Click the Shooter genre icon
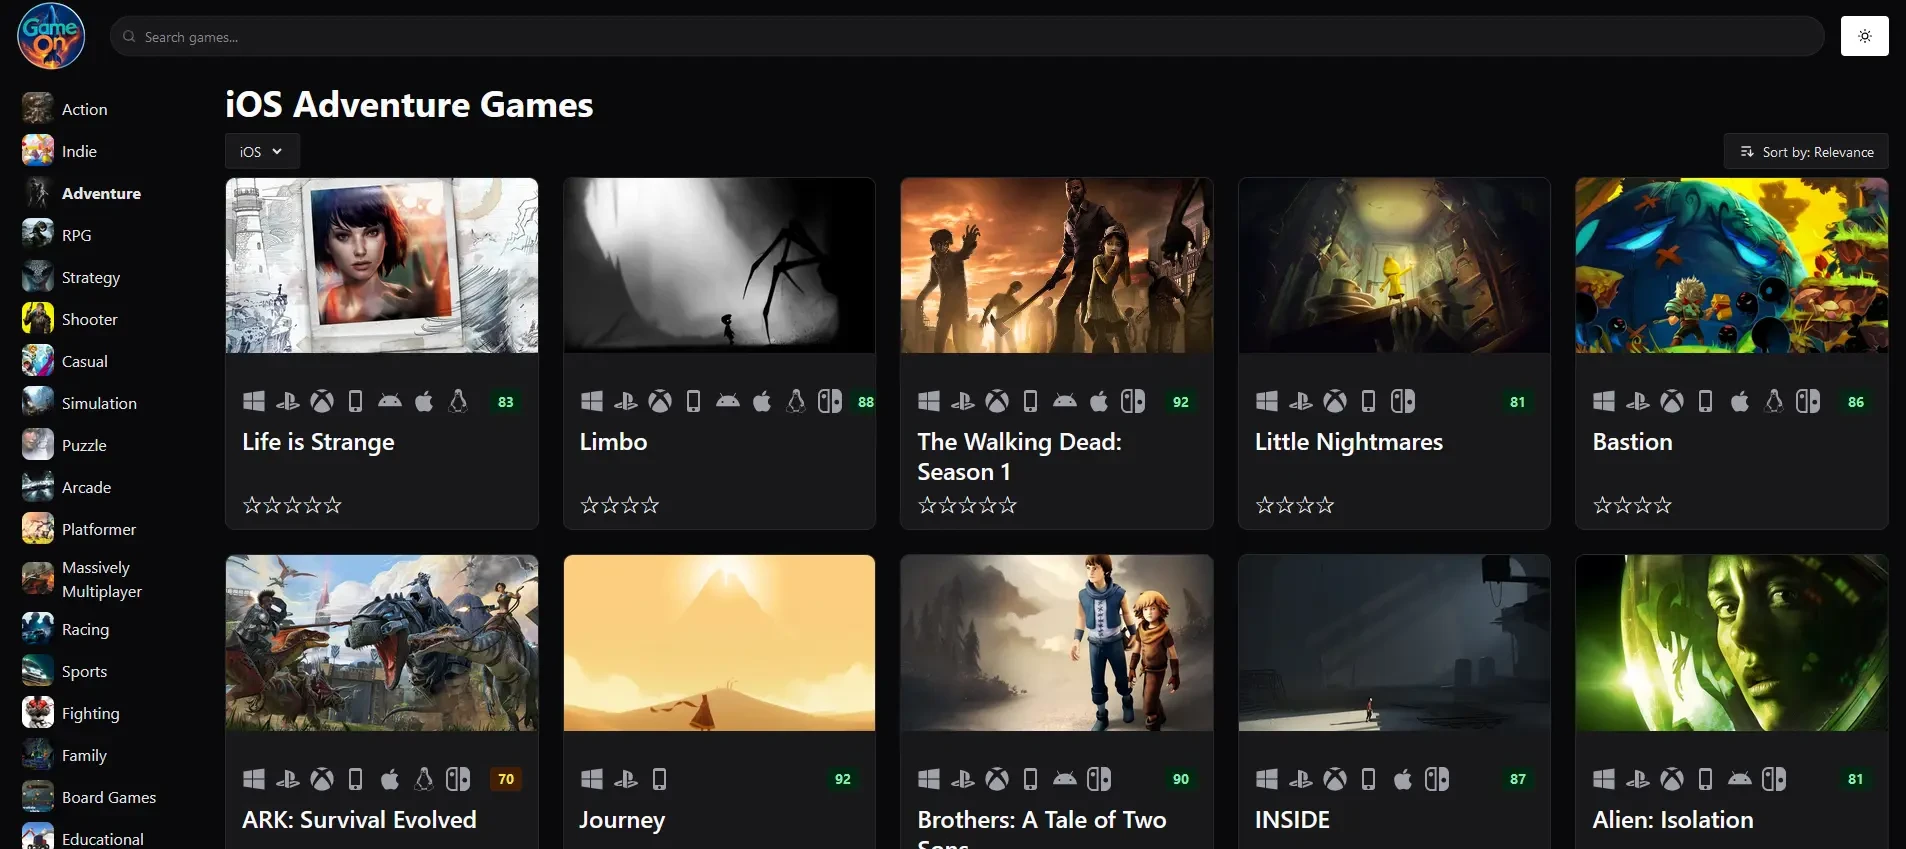The image size is (1906, 849). point(38,319)
